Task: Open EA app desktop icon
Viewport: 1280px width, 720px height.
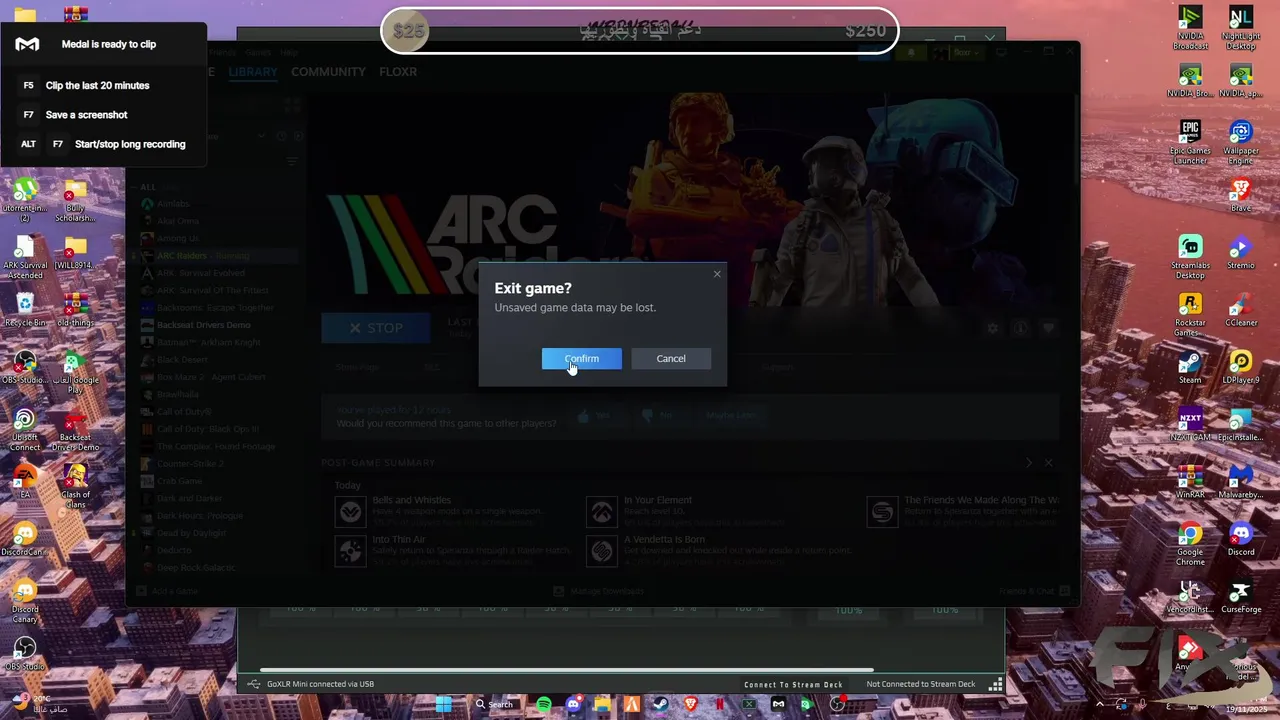Action: coord(25,482)
